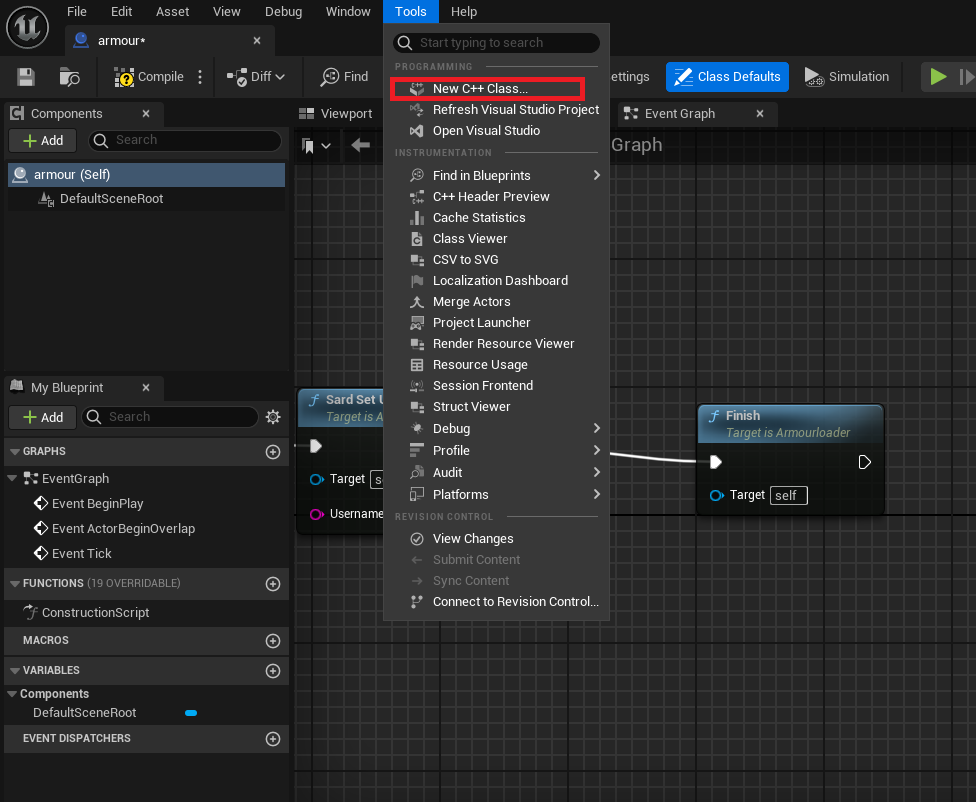
Task: Collapse the EventGraph tree item
Action: tap(12, 478)
